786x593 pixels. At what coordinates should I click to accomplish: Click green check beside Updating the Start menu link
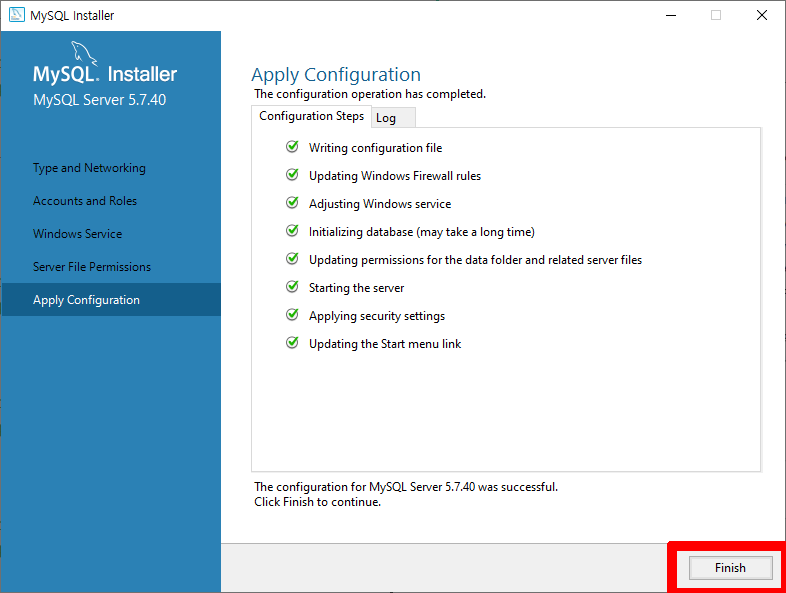292,342
